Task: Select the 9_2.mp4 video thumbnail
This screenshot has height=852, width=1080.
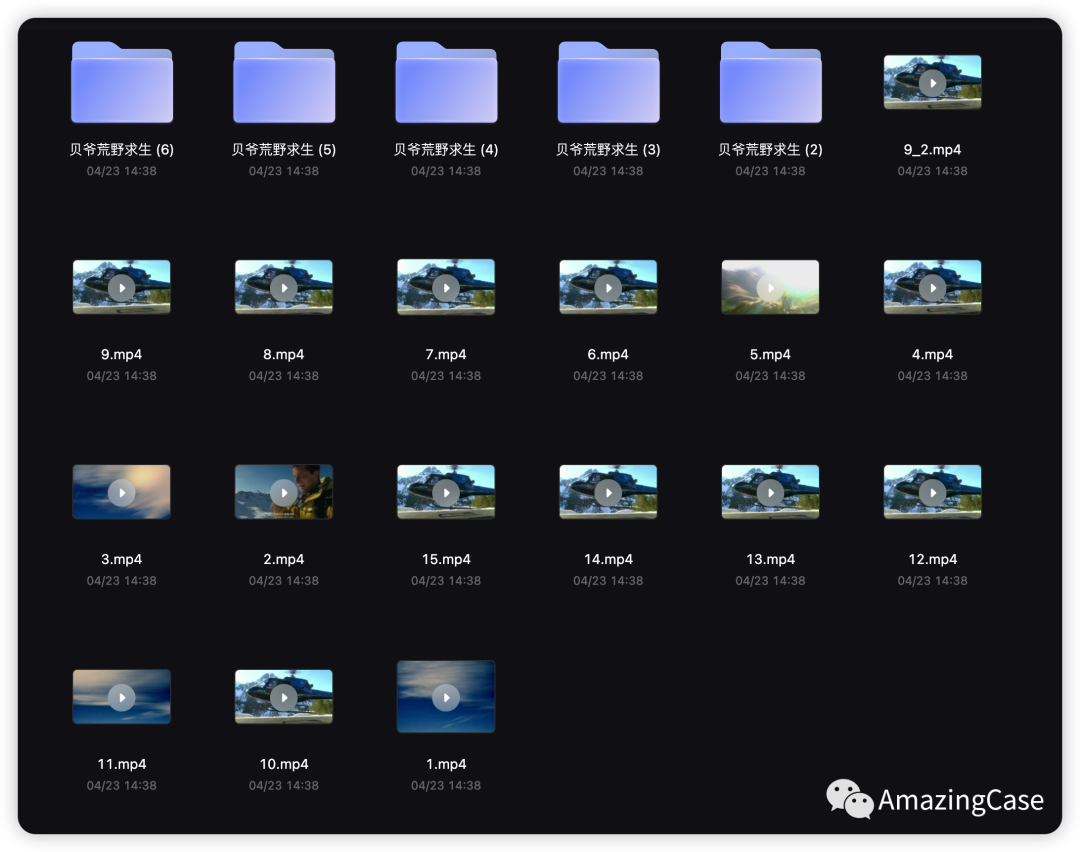Action: pyautogui.click(x=933, y=83)
